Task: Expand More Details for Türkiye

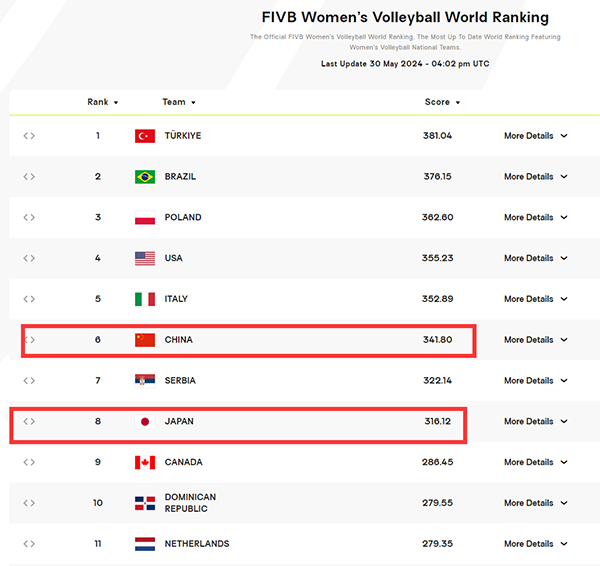Action: [535, 136]
